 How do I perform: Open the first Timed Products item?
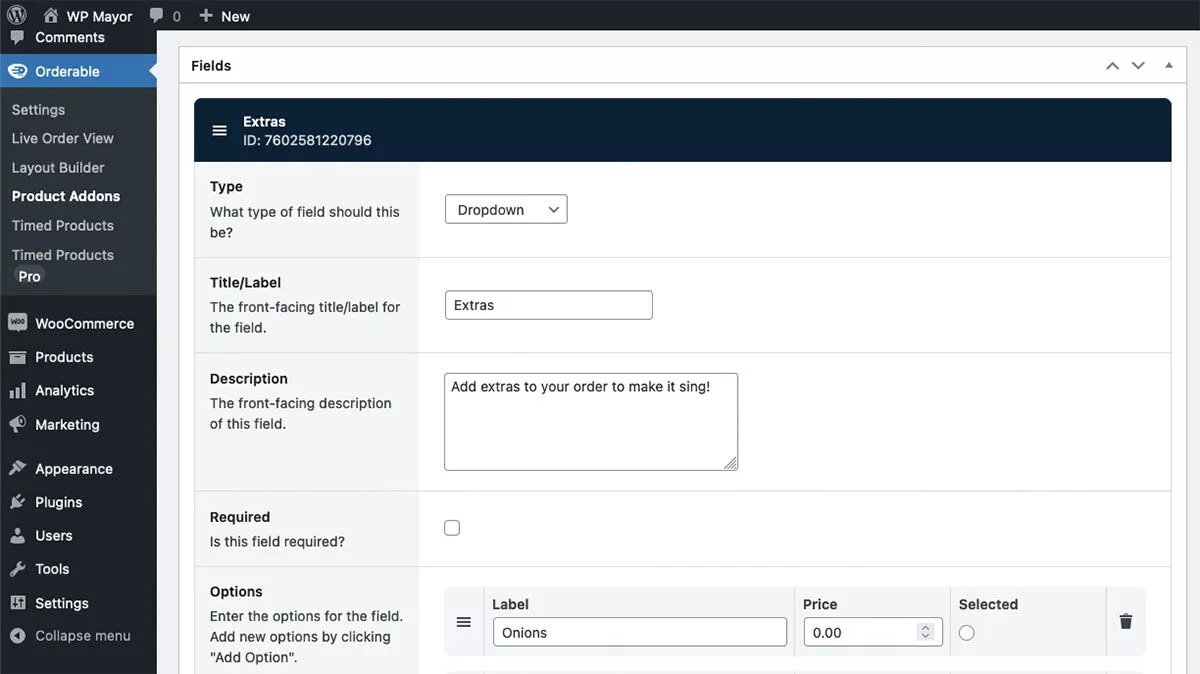[63, 225]
